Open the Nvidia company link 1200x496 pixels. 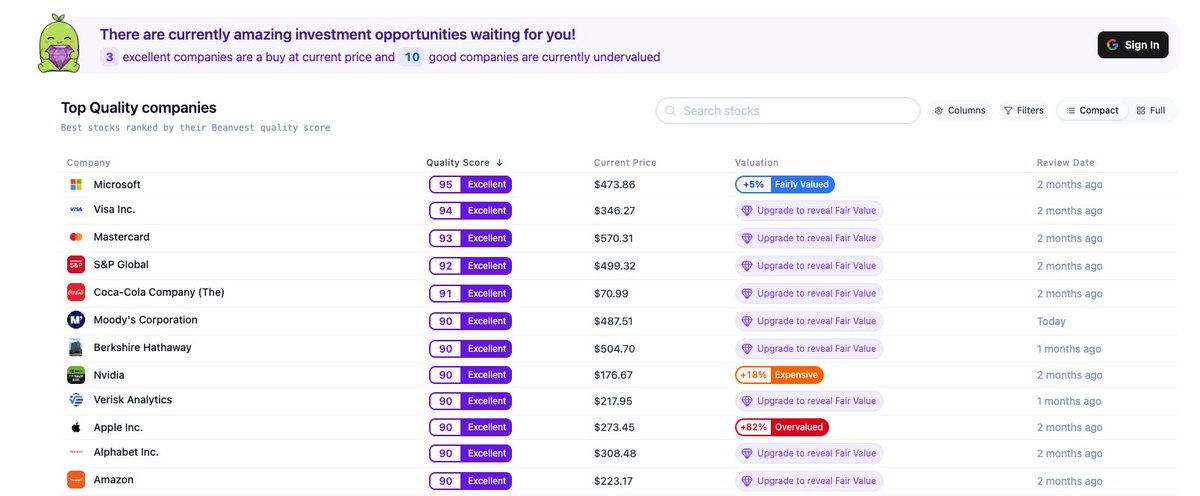[x=110, y=374]
